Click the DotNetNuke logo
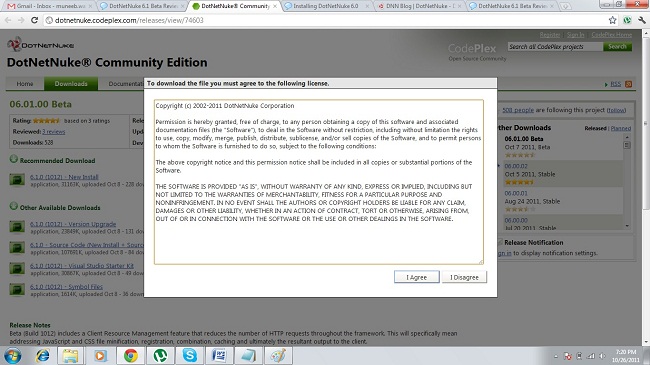The image size is (650, 365). pyautogui.click(x=41, y=44)
